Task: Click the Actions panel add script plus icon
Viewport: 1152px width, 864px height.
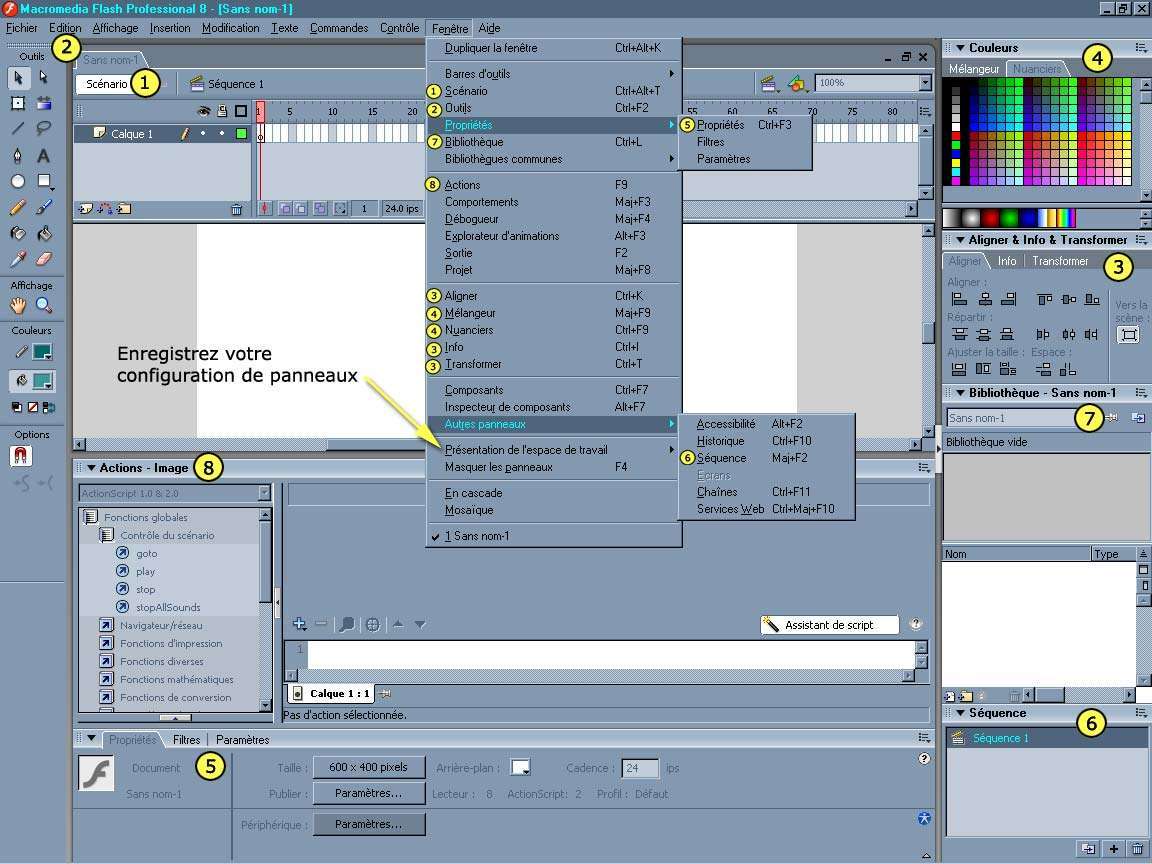Action: click(x=299, y=624)
